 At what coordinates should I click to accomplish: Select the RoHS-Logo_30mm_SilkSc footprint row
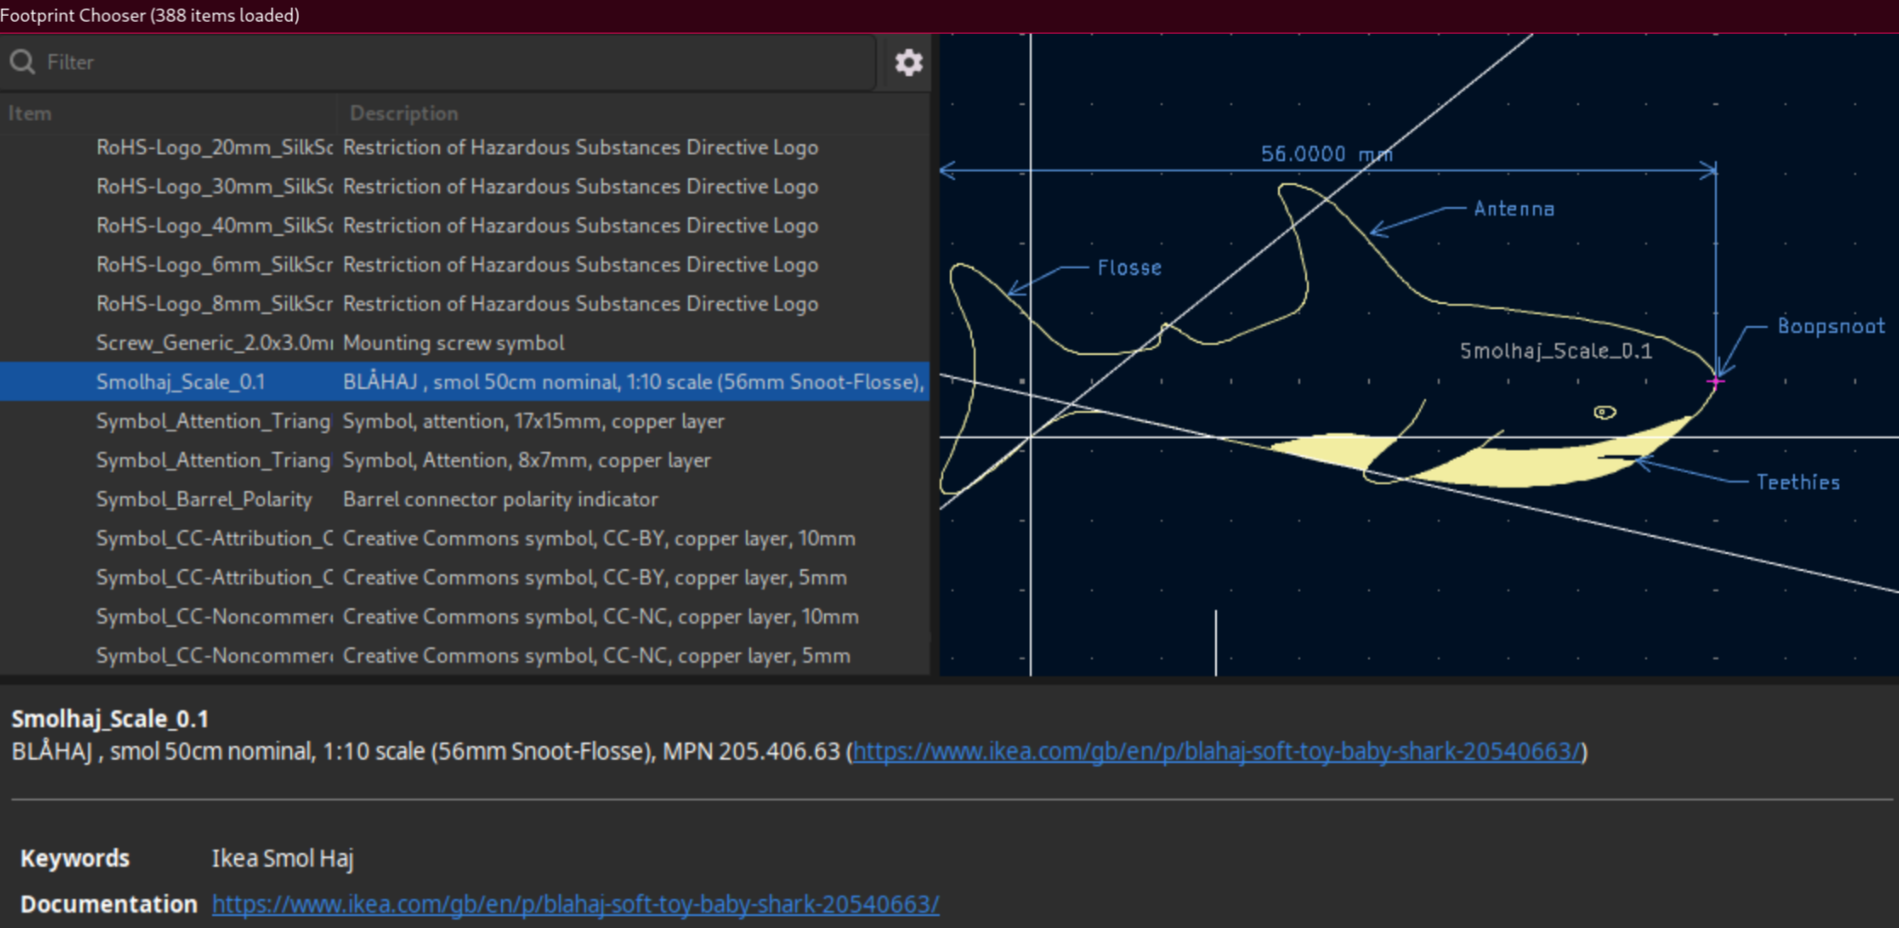point(465,186)
